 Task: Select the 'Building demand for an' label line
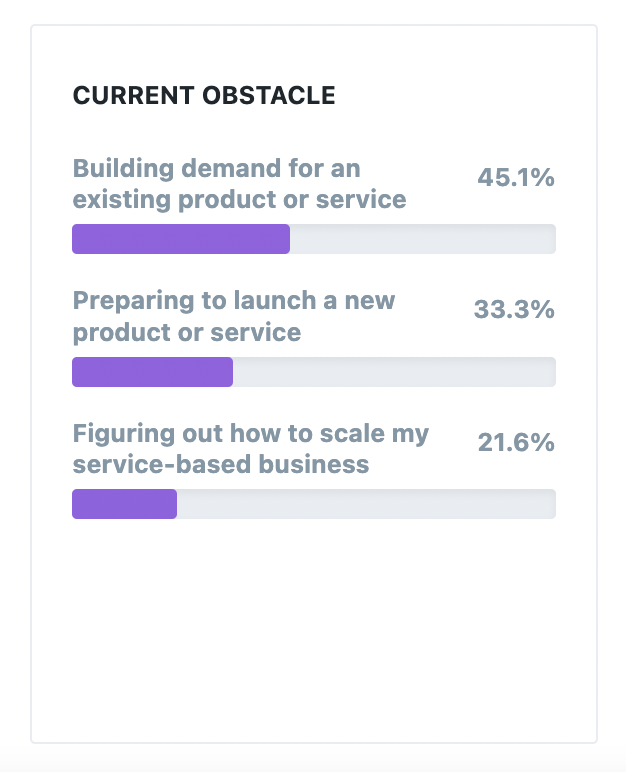217,168
